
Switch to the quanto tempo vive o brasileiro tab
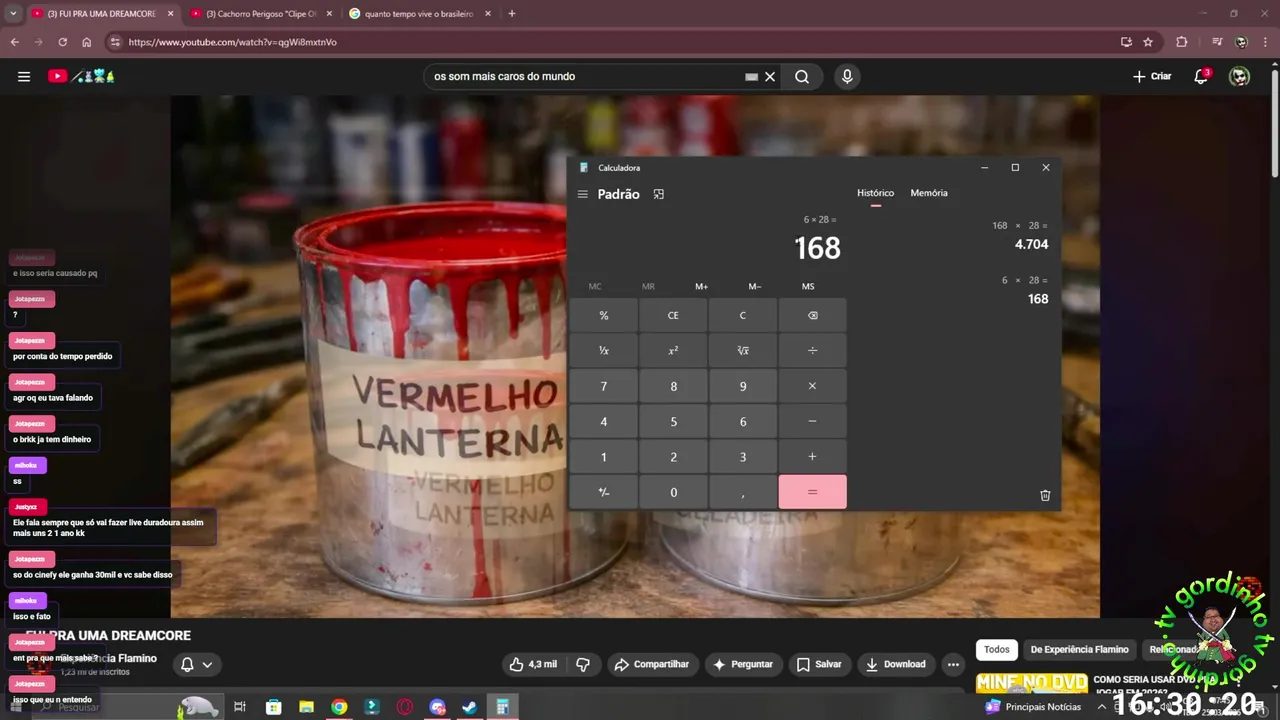pyautogui.click(x=420, y=14)
